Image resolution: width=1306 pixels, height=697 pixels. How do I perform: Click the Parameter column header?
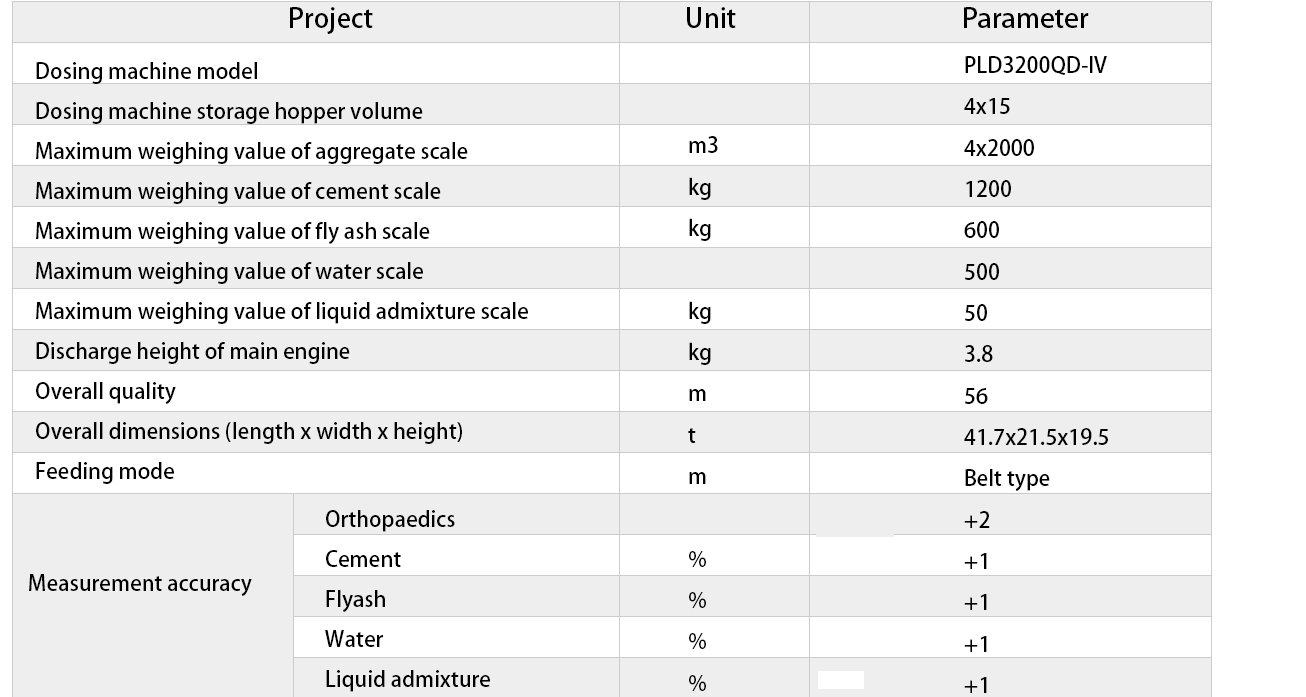1024,19
